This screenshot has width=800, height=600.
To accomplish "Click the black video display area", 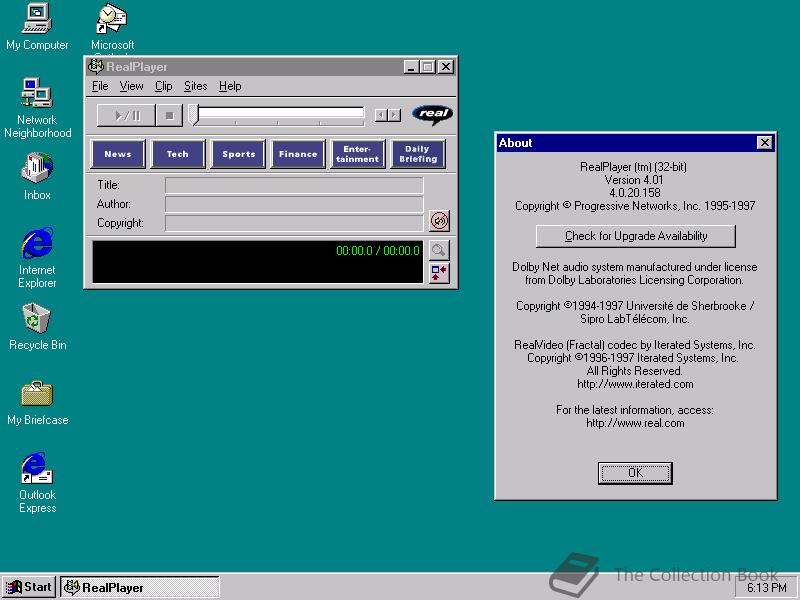I will click(258, 262).
